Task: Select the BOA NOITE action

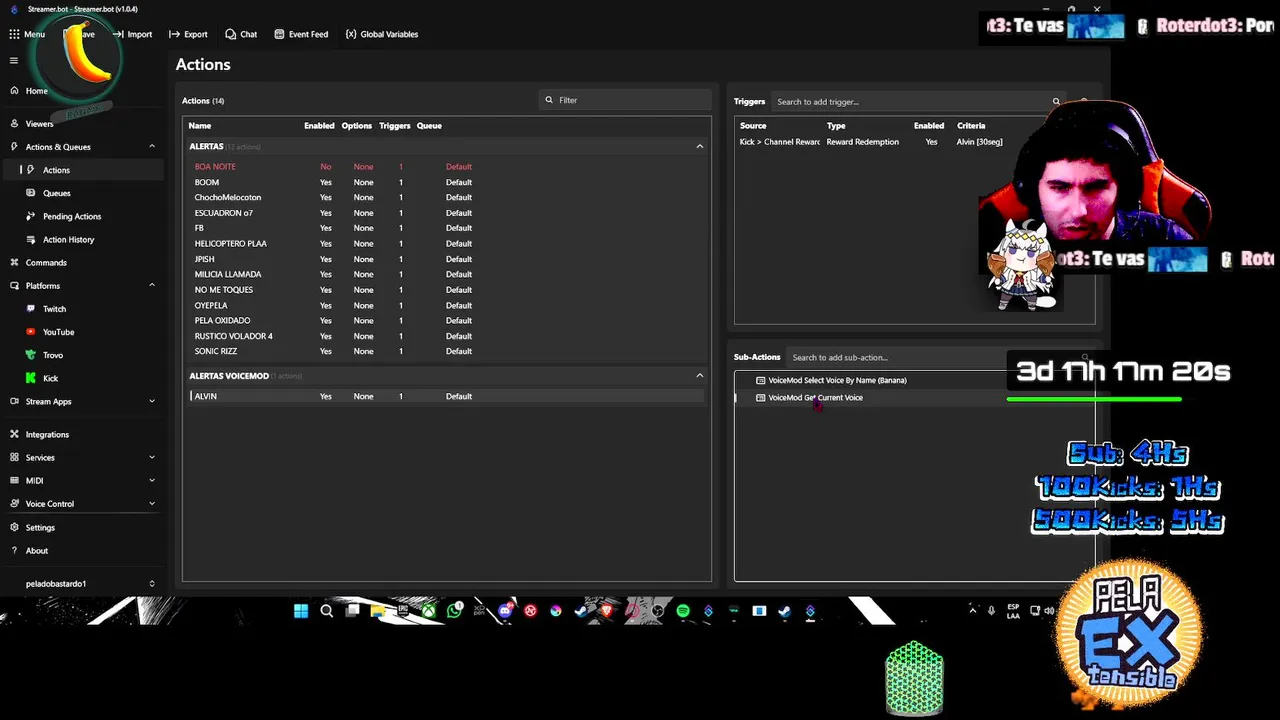Action: [215, 167]
